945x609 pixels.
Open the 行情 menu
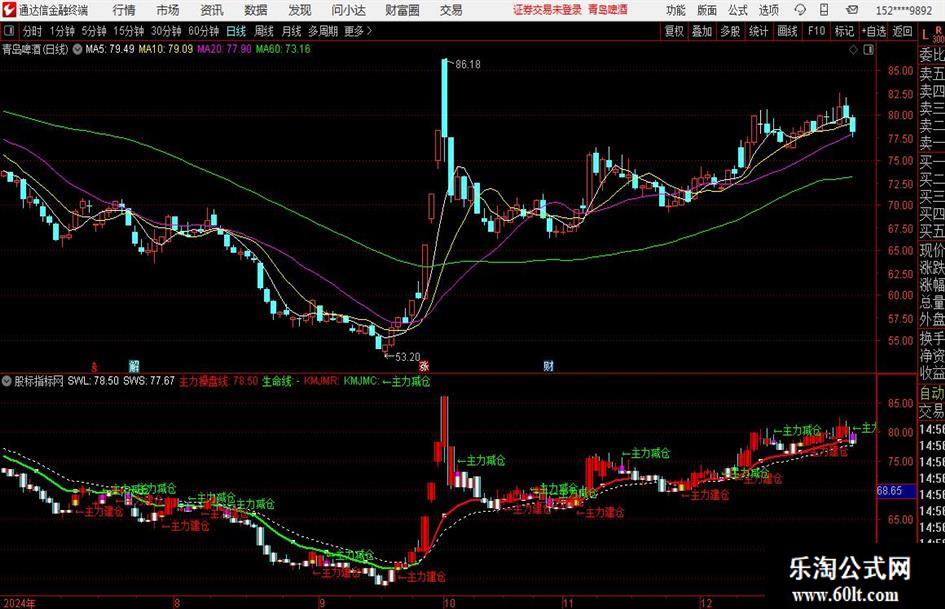124,10
